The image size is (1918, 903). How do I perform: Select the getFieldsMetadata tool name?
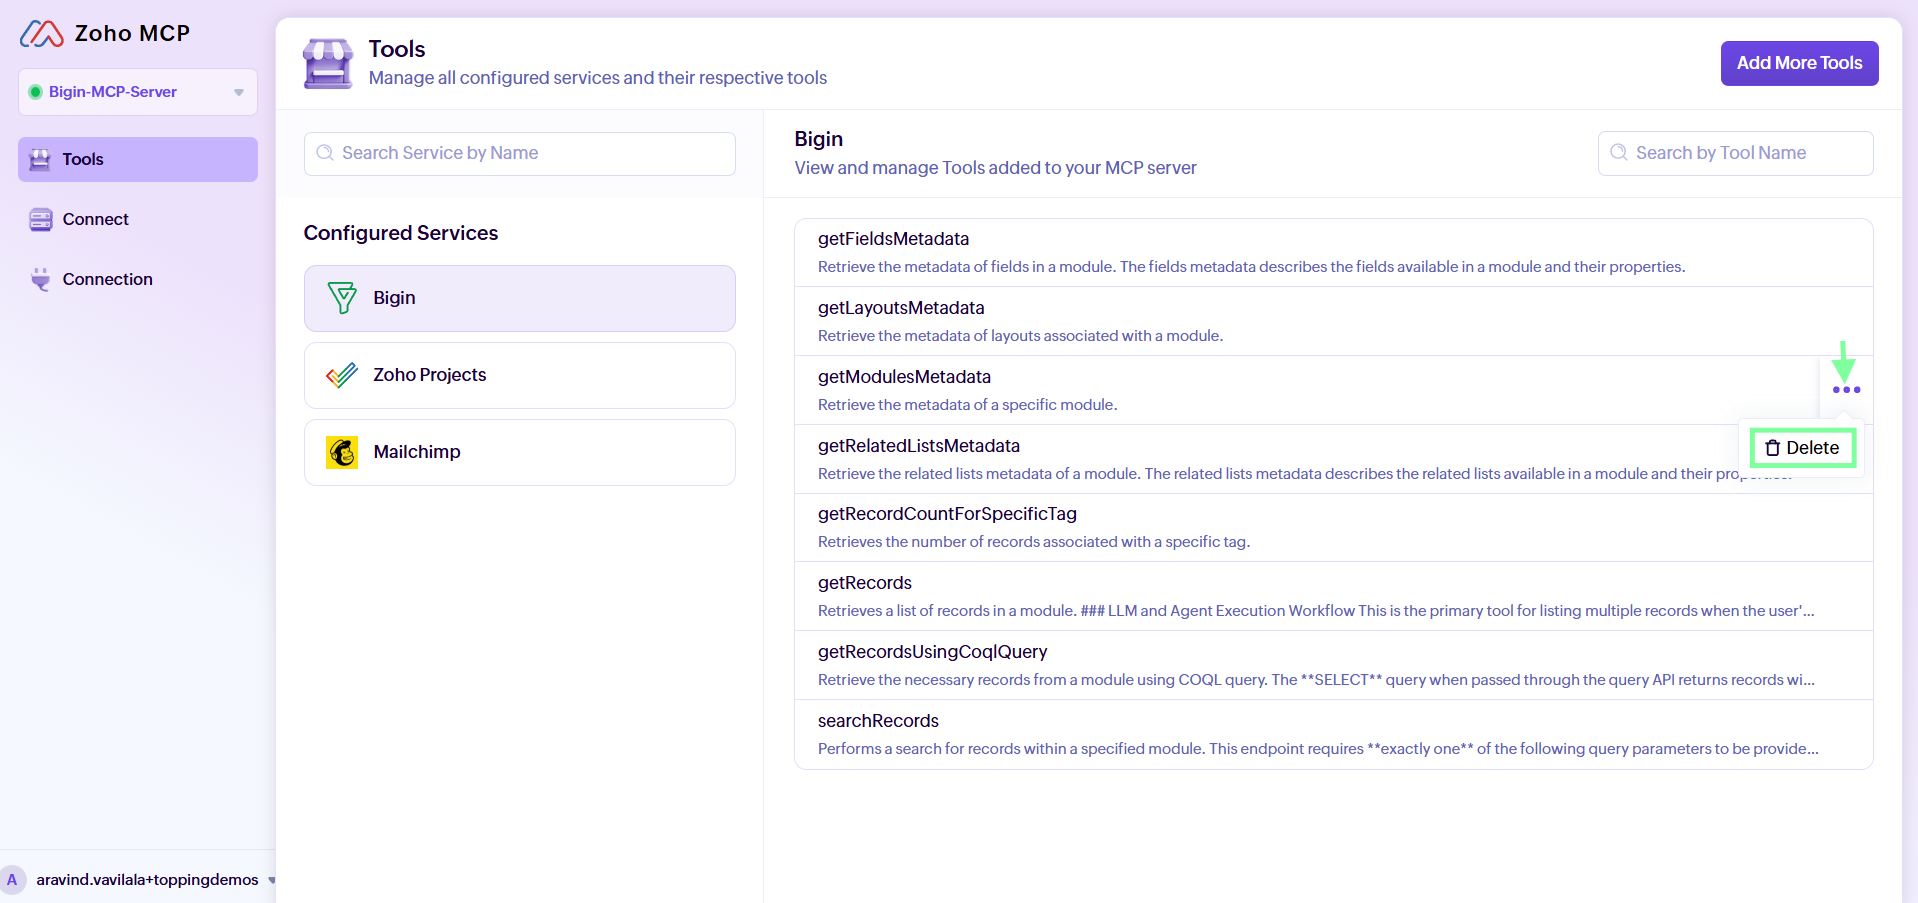893,239
